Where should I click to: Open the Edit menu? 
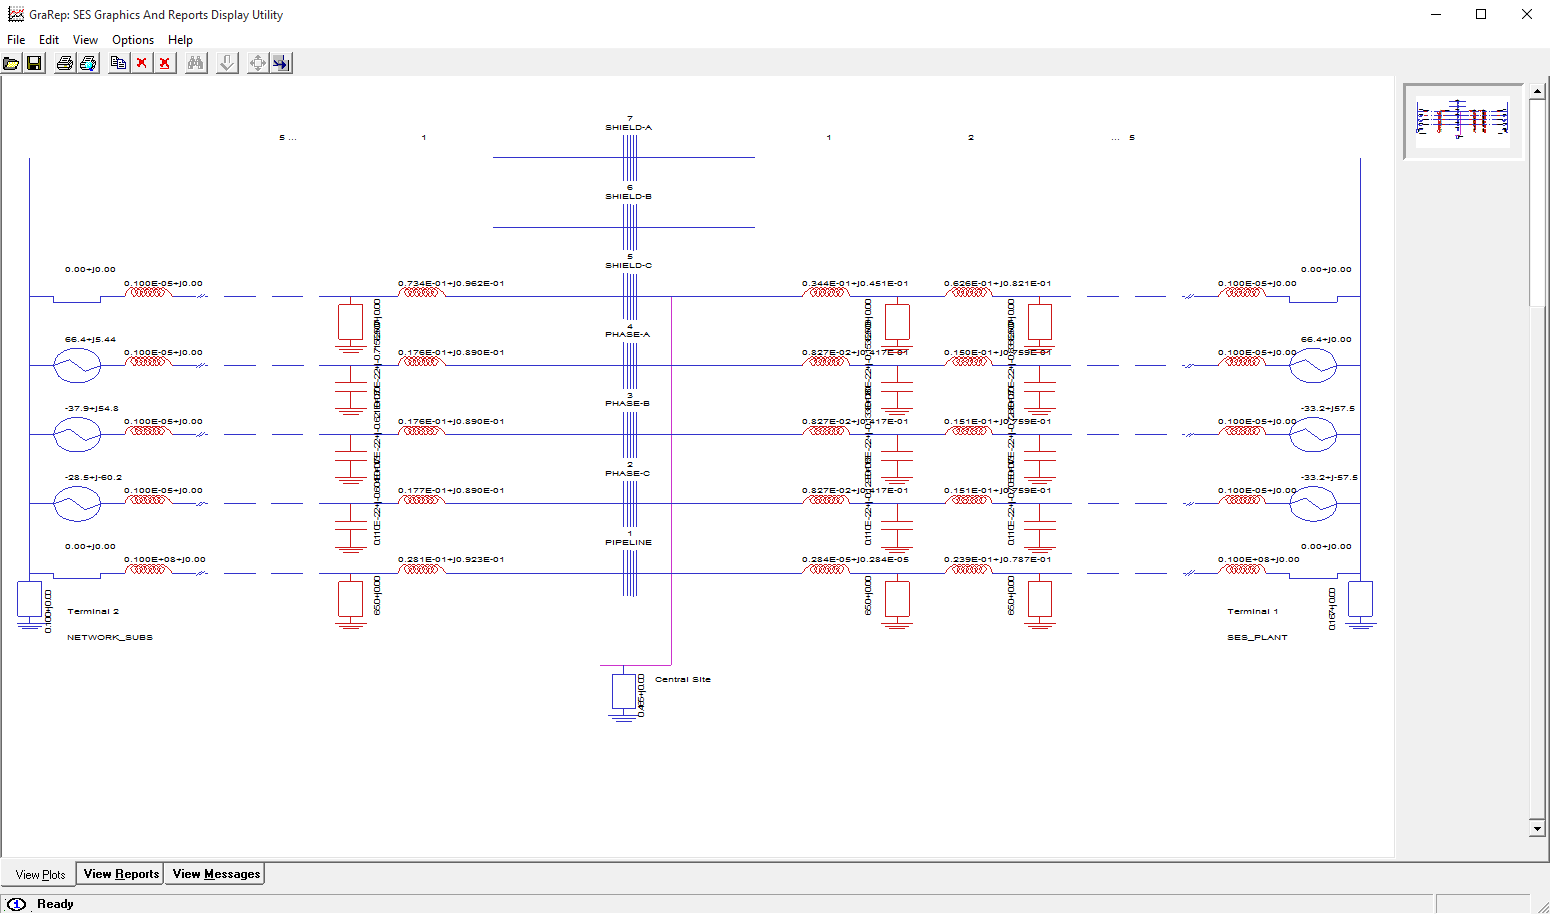tap(49, 40)
